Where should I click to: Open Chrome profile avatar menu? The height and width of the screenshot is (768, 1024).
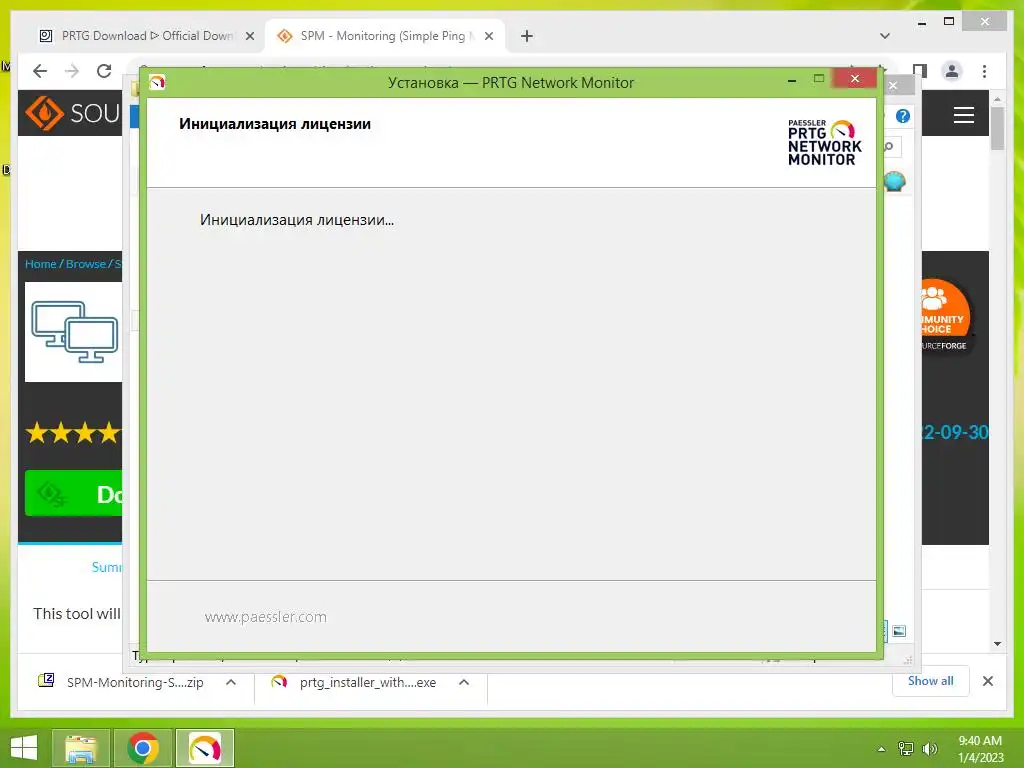(x=952, y=71)
